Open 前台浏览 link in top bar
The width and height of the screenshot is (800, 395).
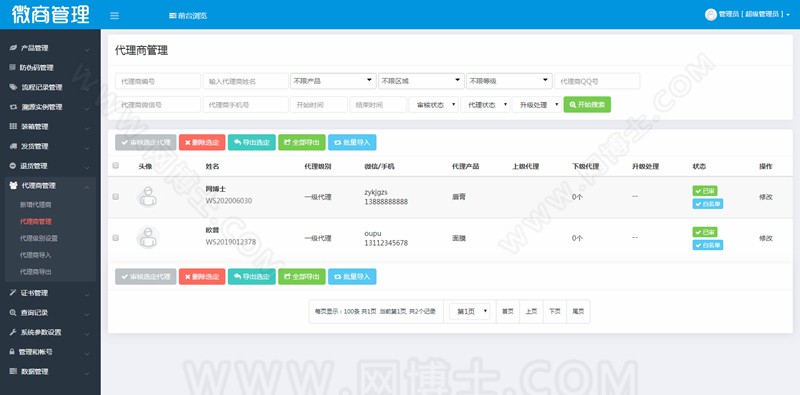point(188,16)
